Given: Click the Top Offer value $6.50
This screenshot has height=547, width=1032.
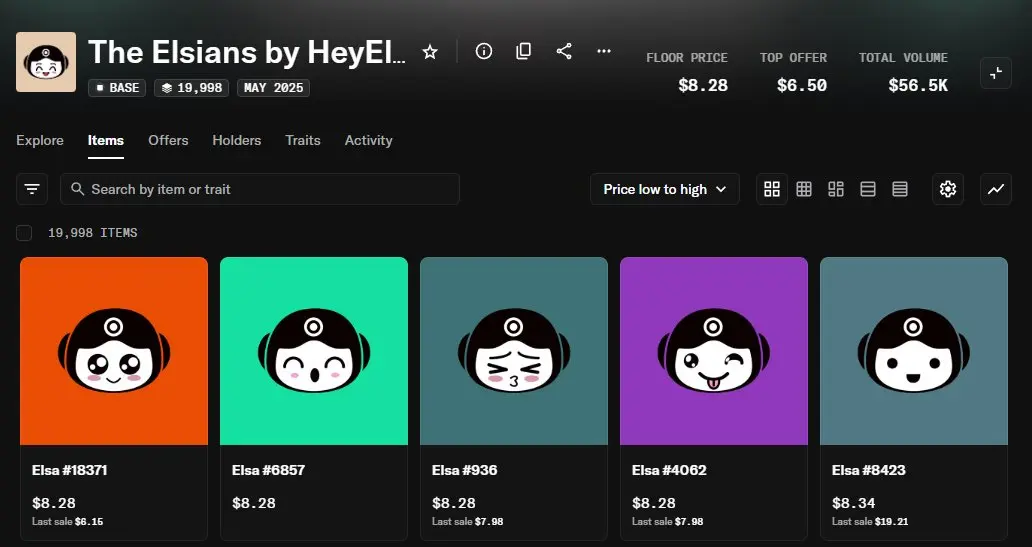Looking at the screenshot, I should tap(802, 85).
